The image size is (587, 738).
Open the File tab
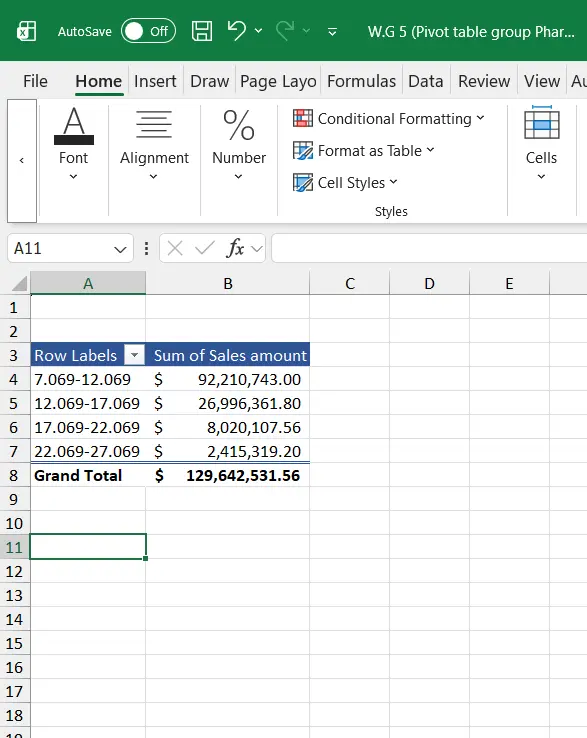click(35, 81)
